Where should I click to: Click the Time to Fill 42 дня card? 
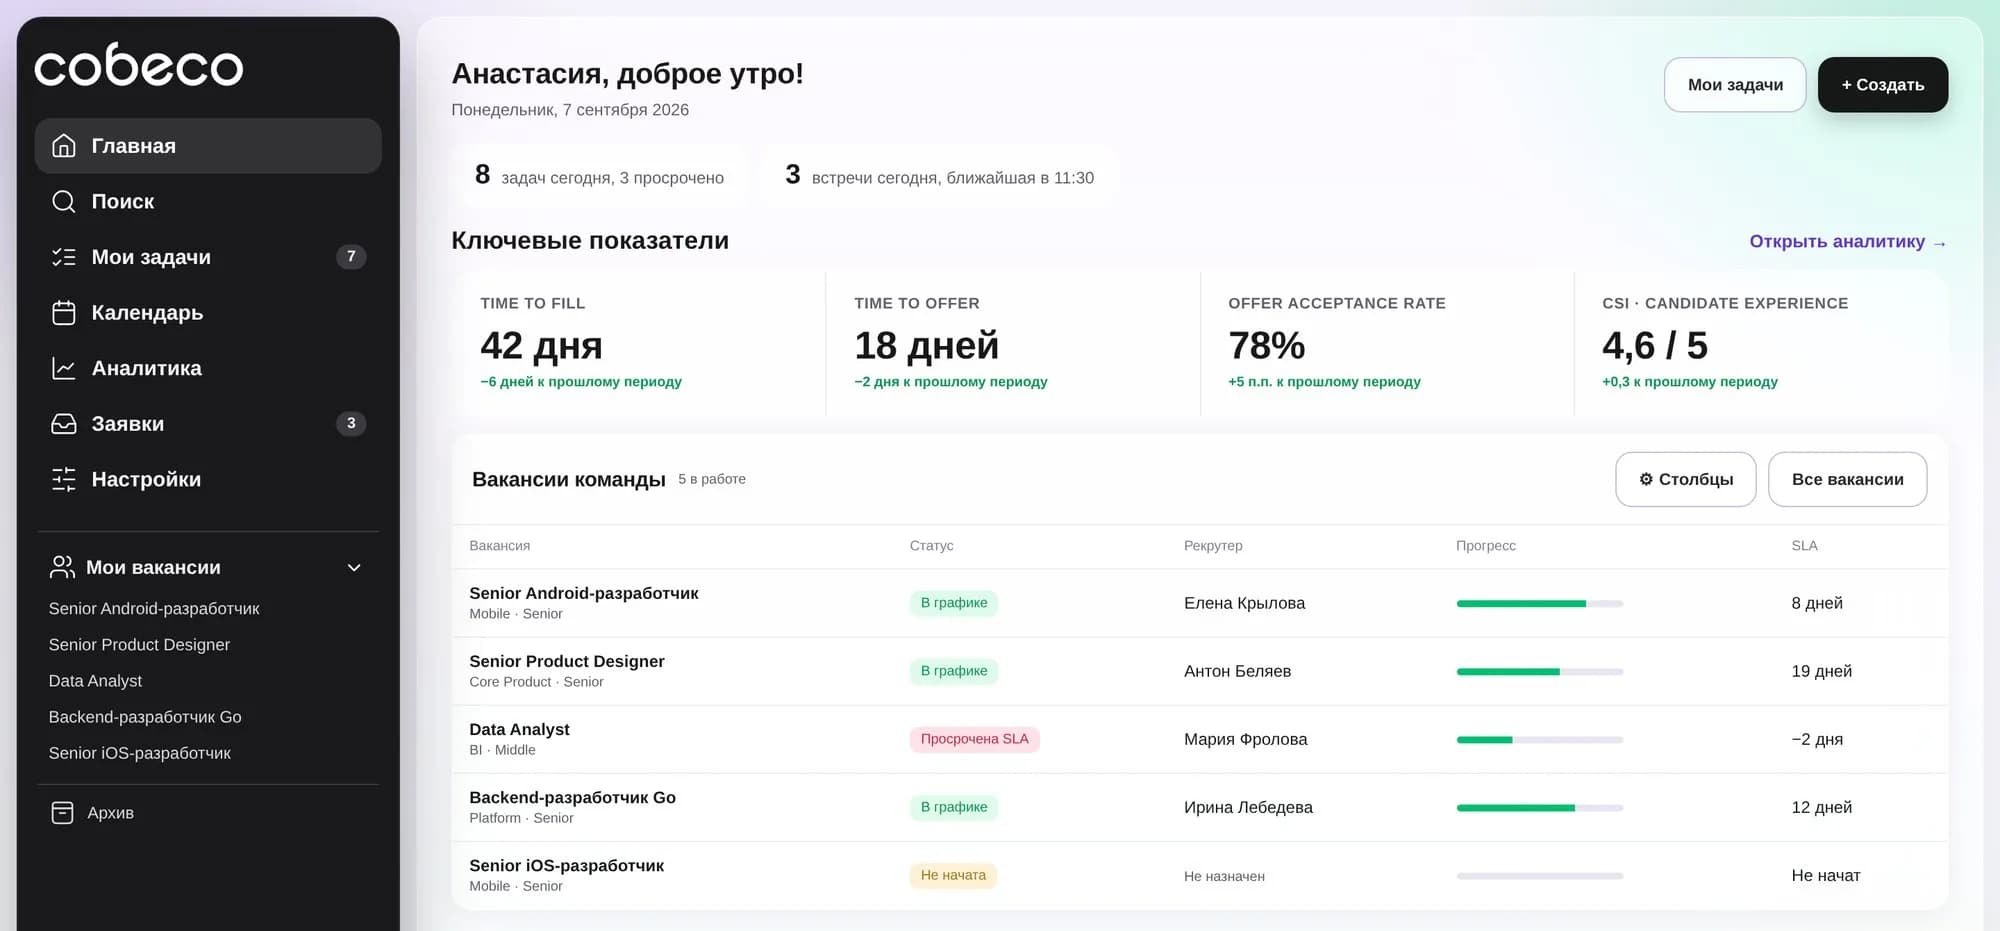click(x=639, y=343)
